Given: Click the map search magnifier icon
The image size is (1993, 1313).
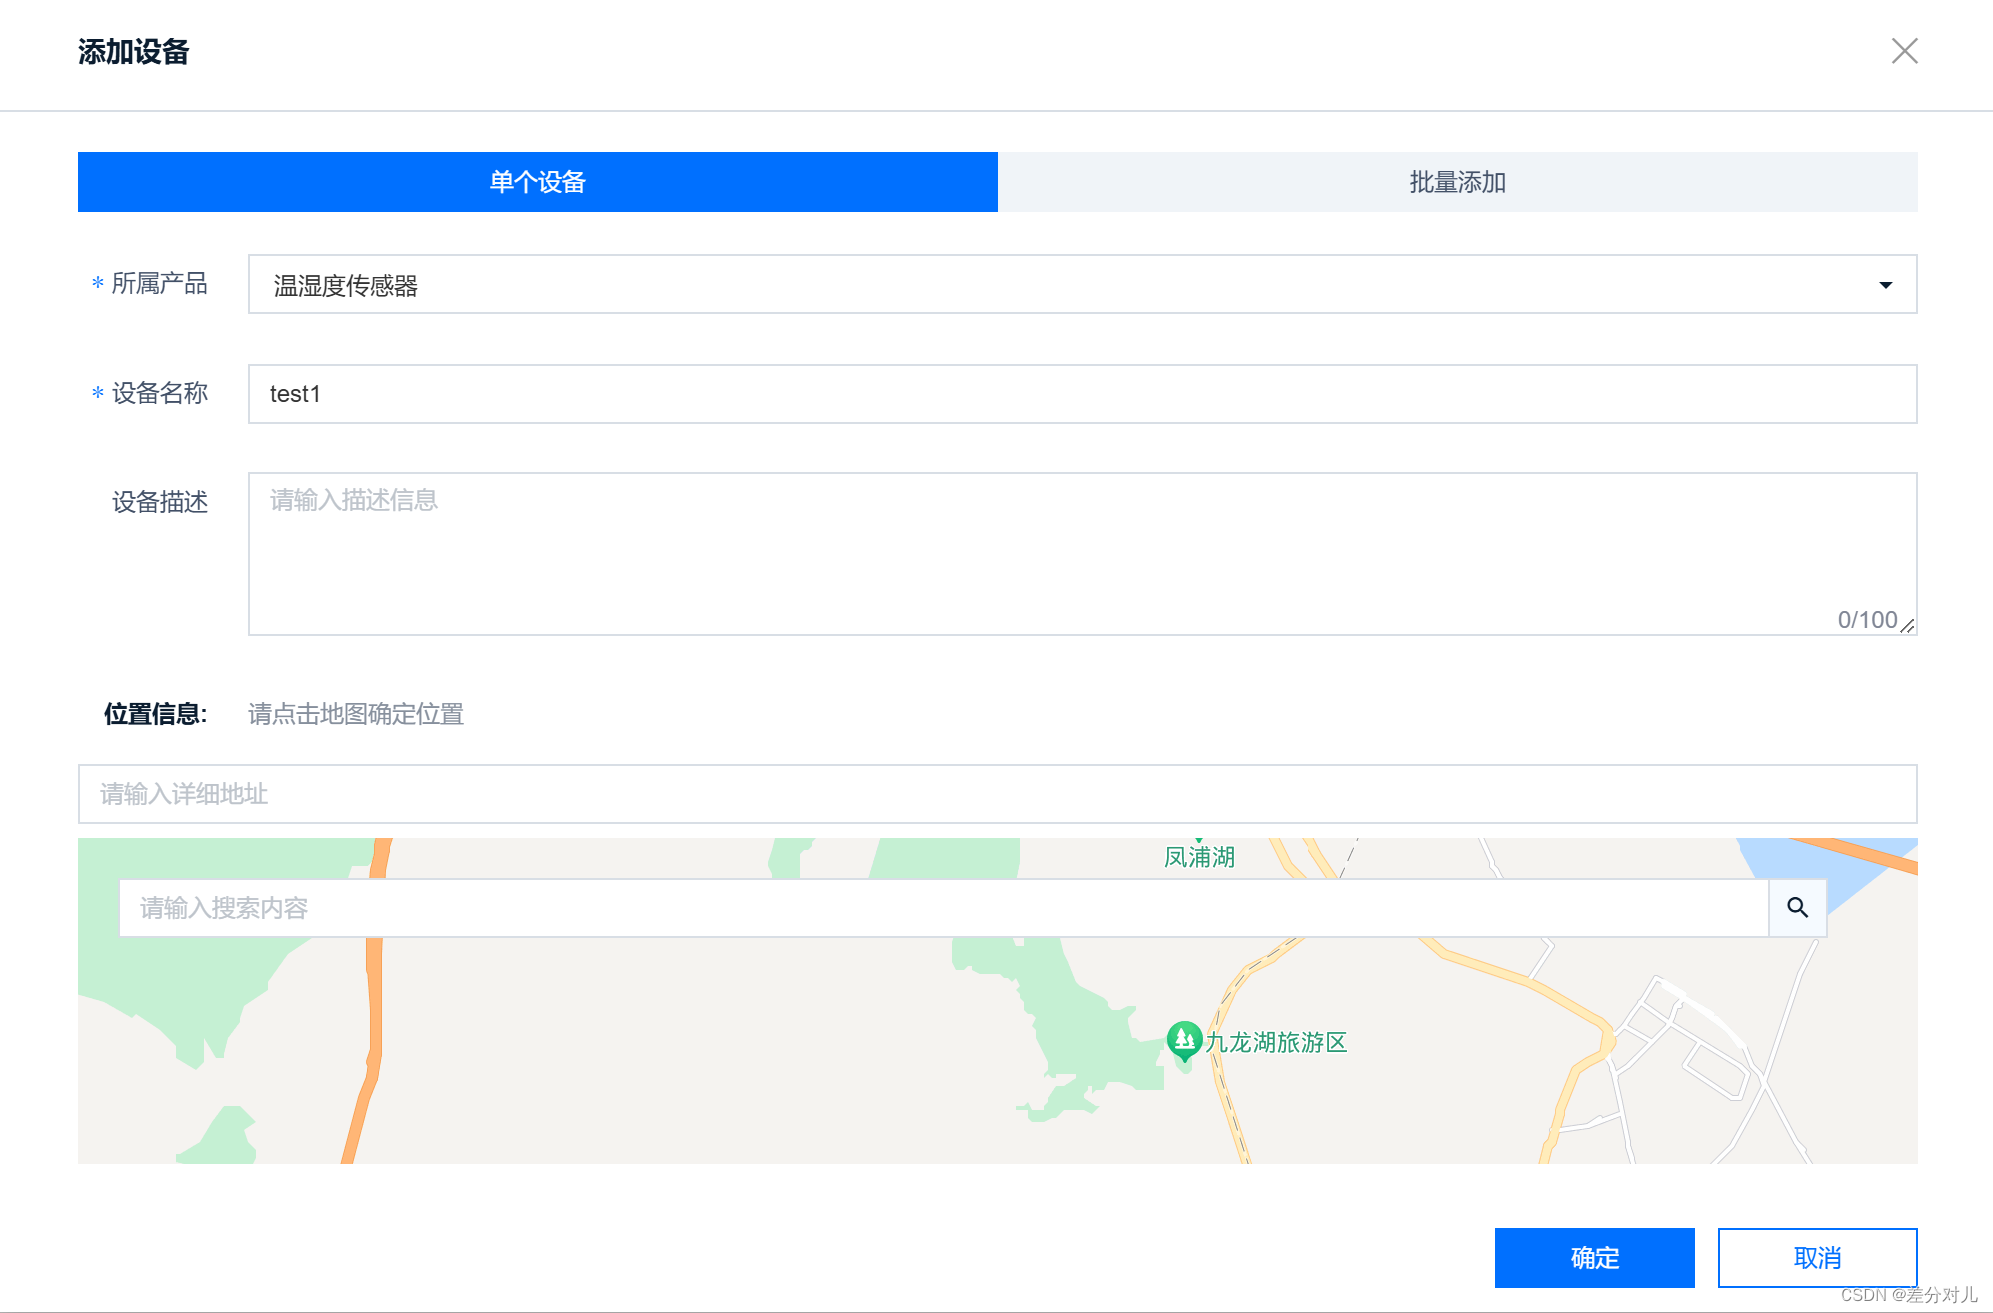Looking at the screenshot, I should point(1797,908).
